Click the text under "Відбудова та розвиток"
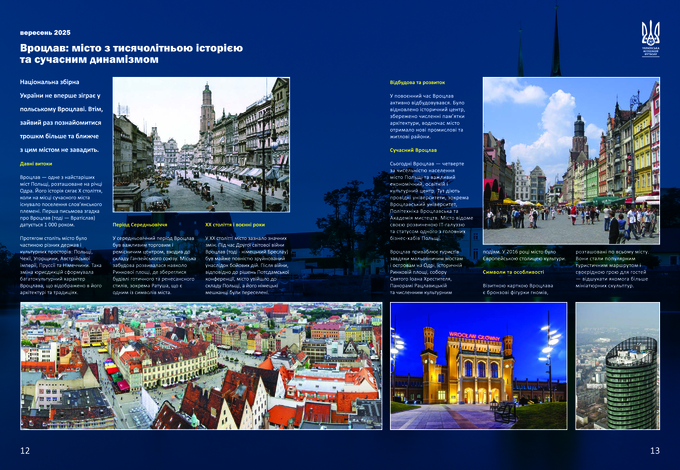Image resolution: width=680 pixels, height=470 pixels. coord(431,114)
